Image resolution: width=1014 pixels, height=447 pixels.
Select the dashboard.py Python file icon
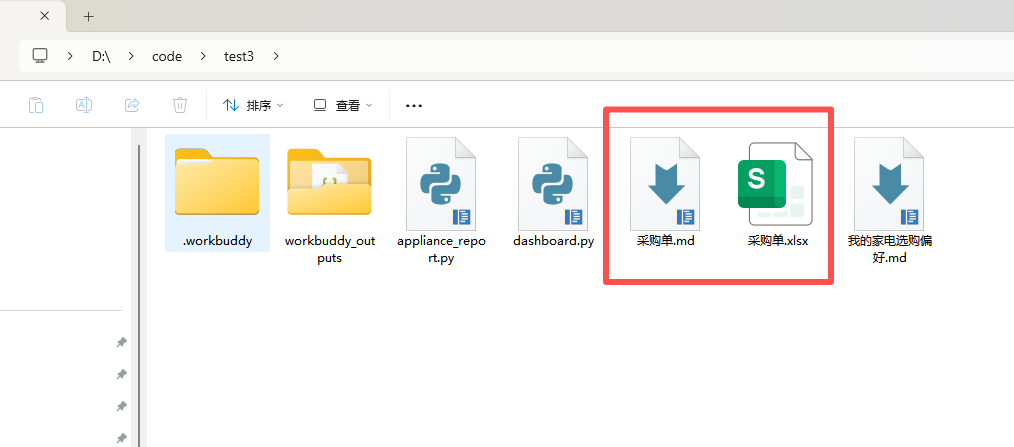[x=553, y=184]
